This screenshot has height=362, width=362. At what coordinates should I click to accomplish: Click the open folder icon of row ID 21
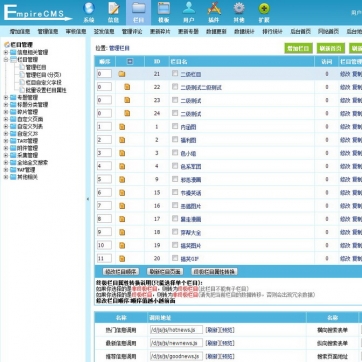122,74
